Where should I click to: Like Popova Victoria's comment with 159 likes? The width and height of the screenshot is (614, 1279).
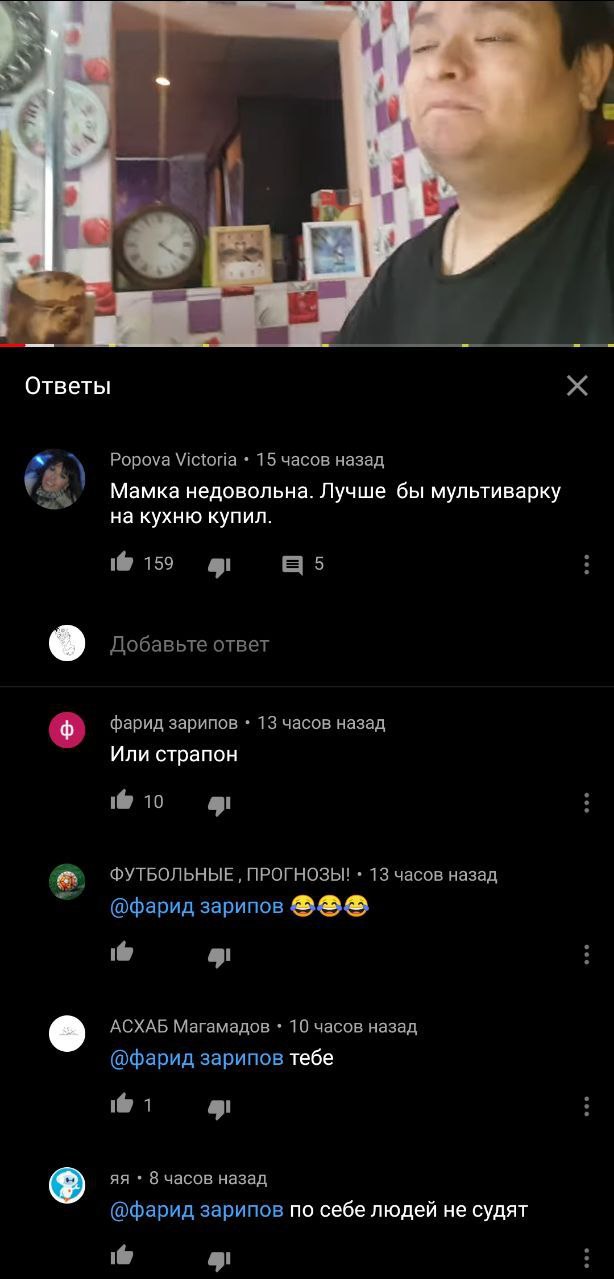(x=122, y=564)
